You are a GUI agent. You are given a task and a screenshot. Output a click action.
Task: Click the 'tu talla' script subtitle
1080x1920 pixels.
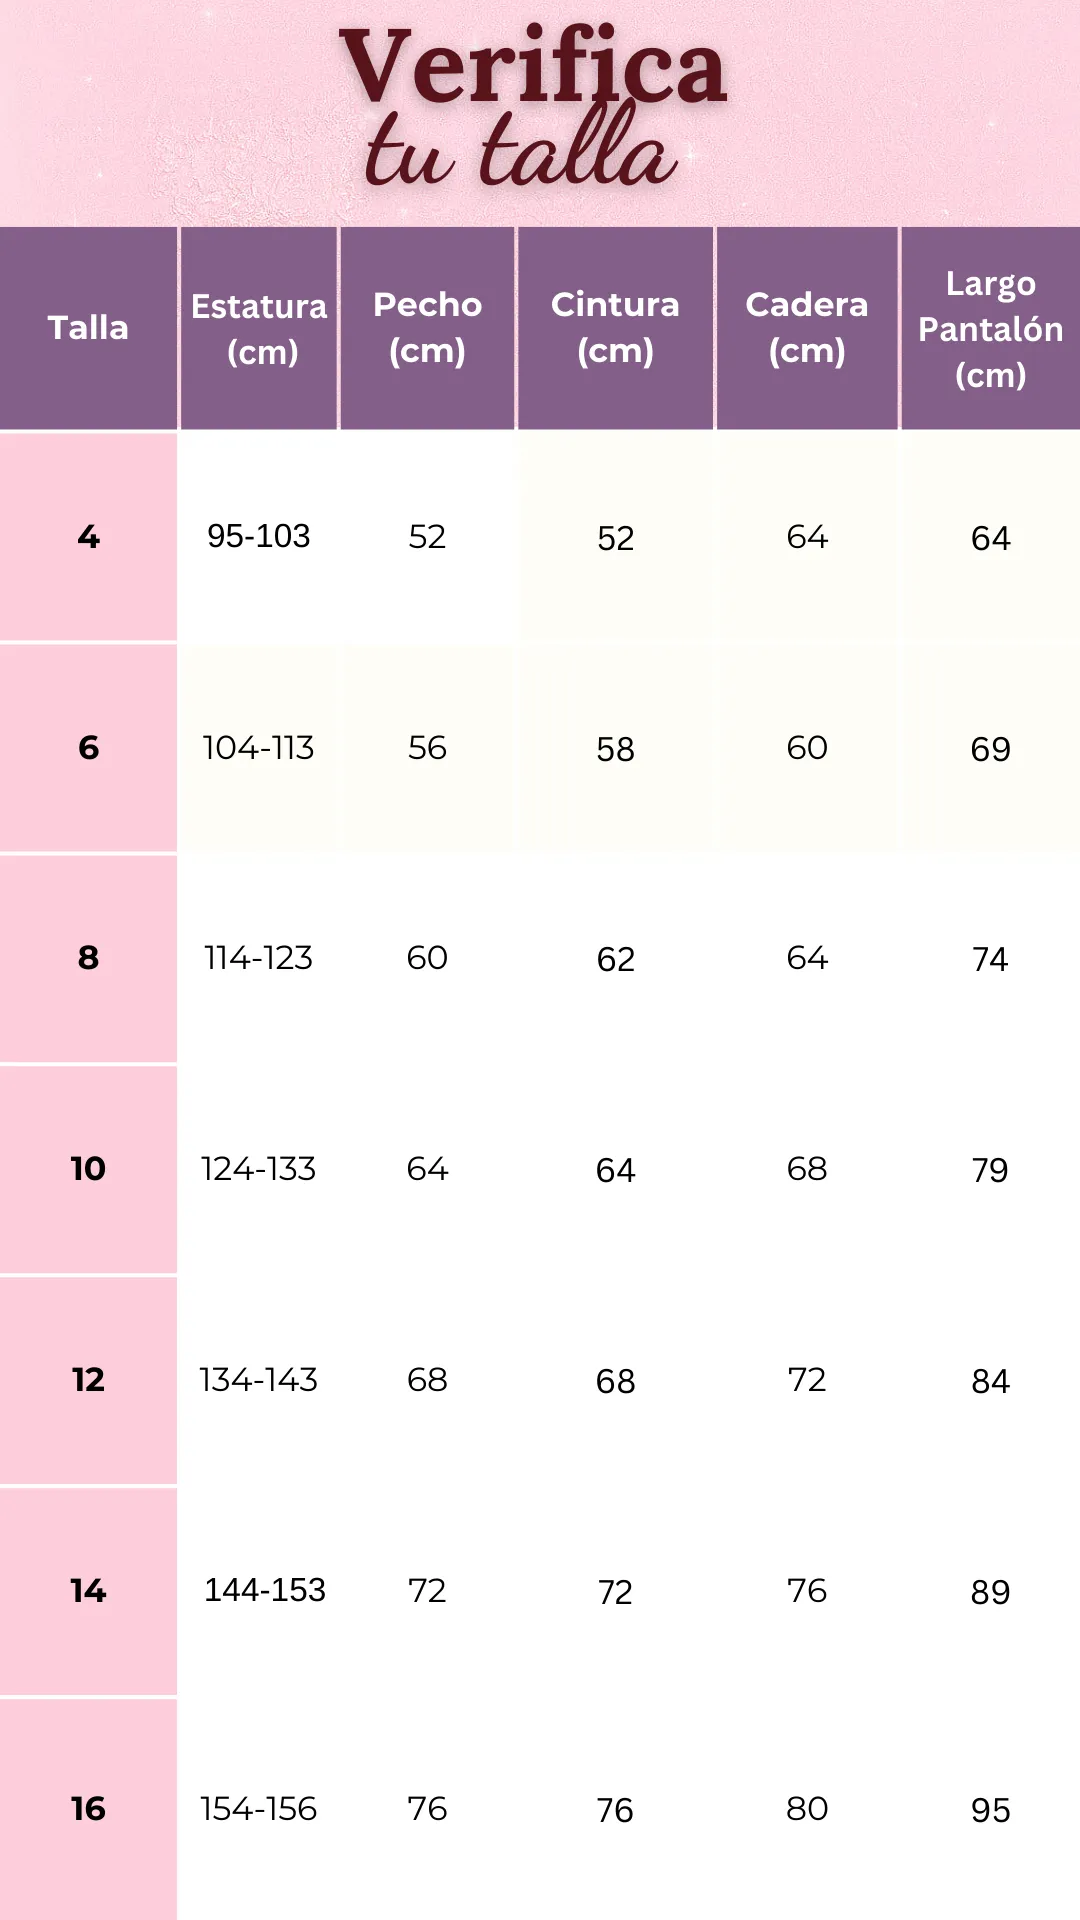521,148
